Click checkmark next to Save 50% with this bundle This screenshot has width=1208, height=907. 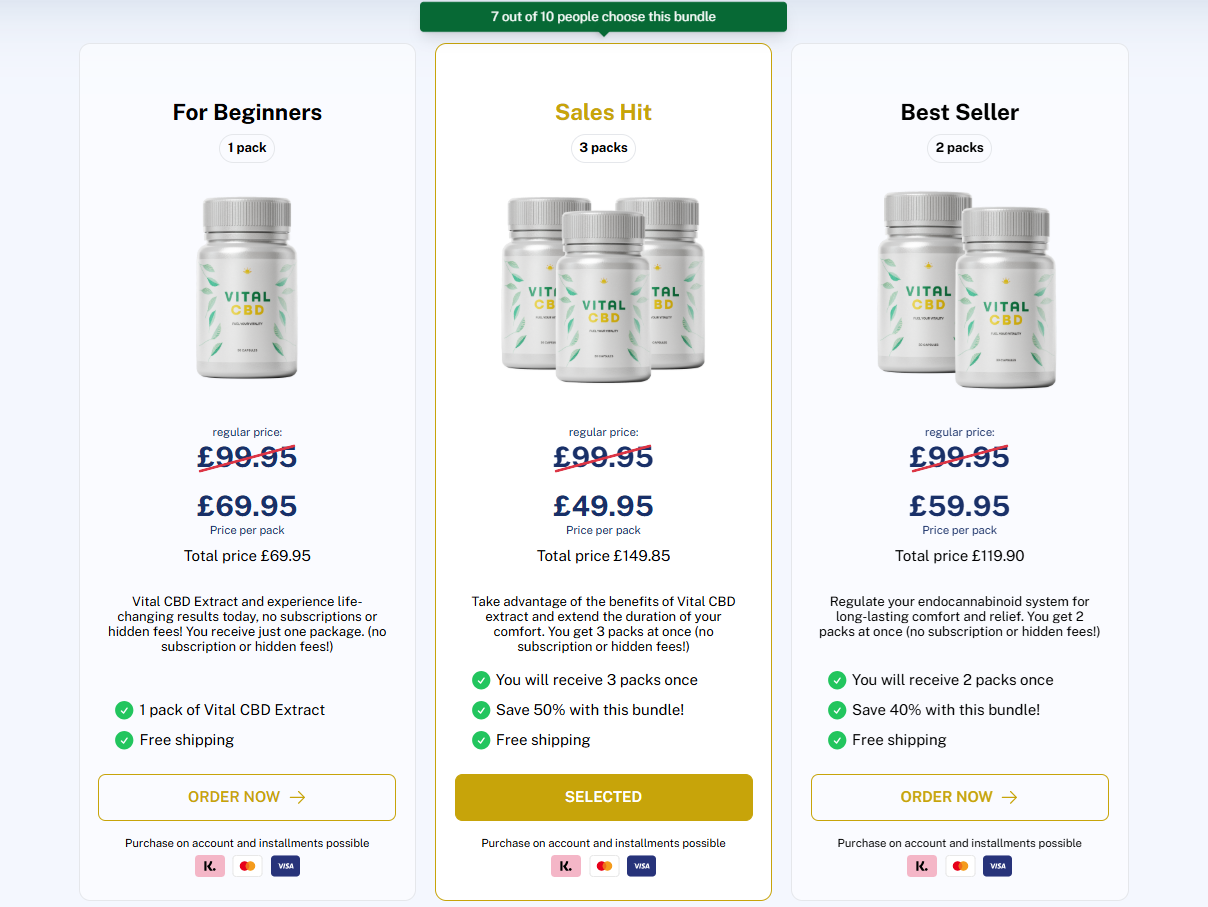(x=480, y=710)
